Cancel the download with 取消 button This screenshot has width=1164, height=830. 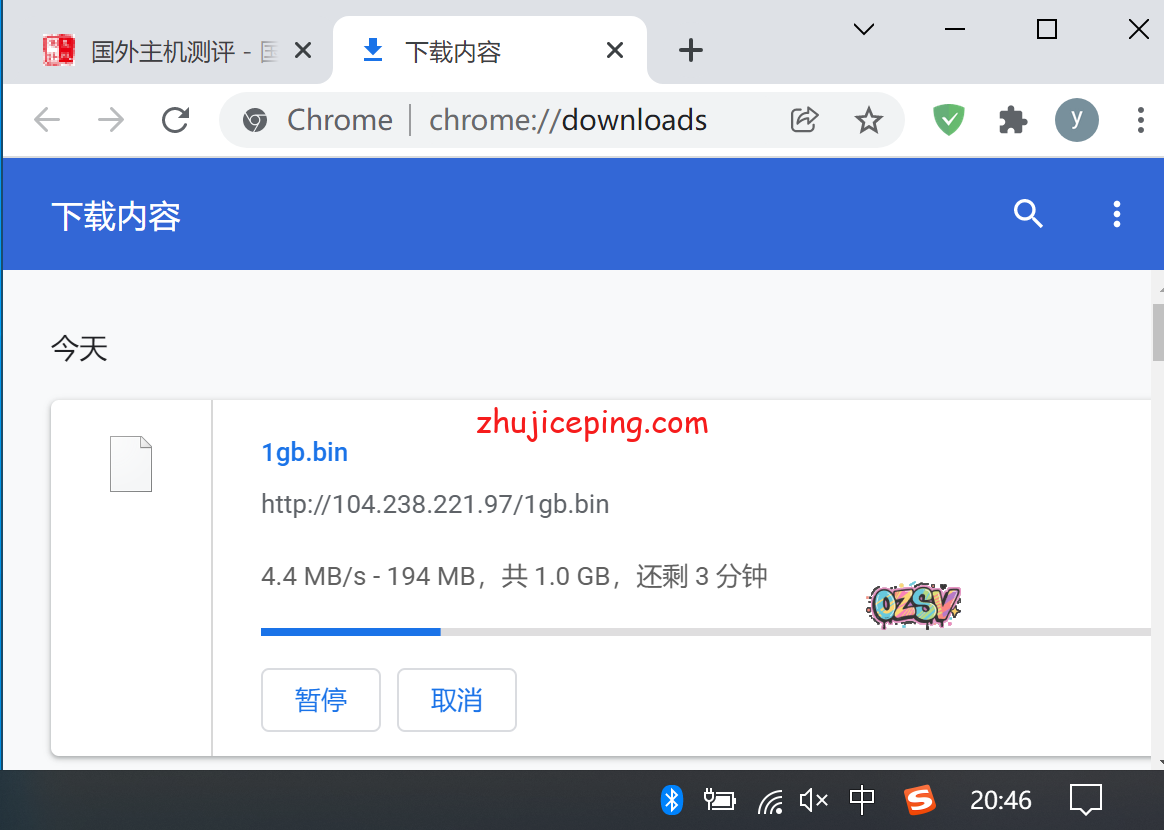(x=456, y=700)
